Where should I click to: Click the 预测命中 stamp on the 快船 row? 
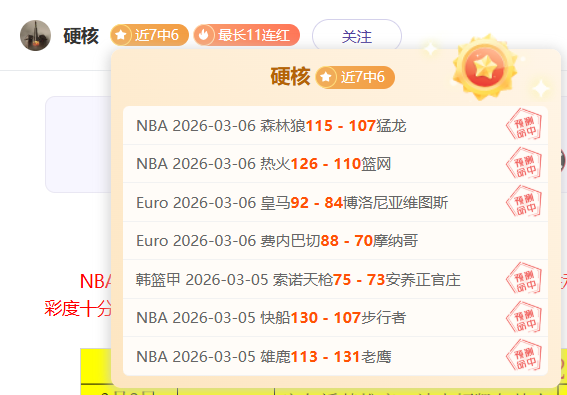click(x=524, y=317)
